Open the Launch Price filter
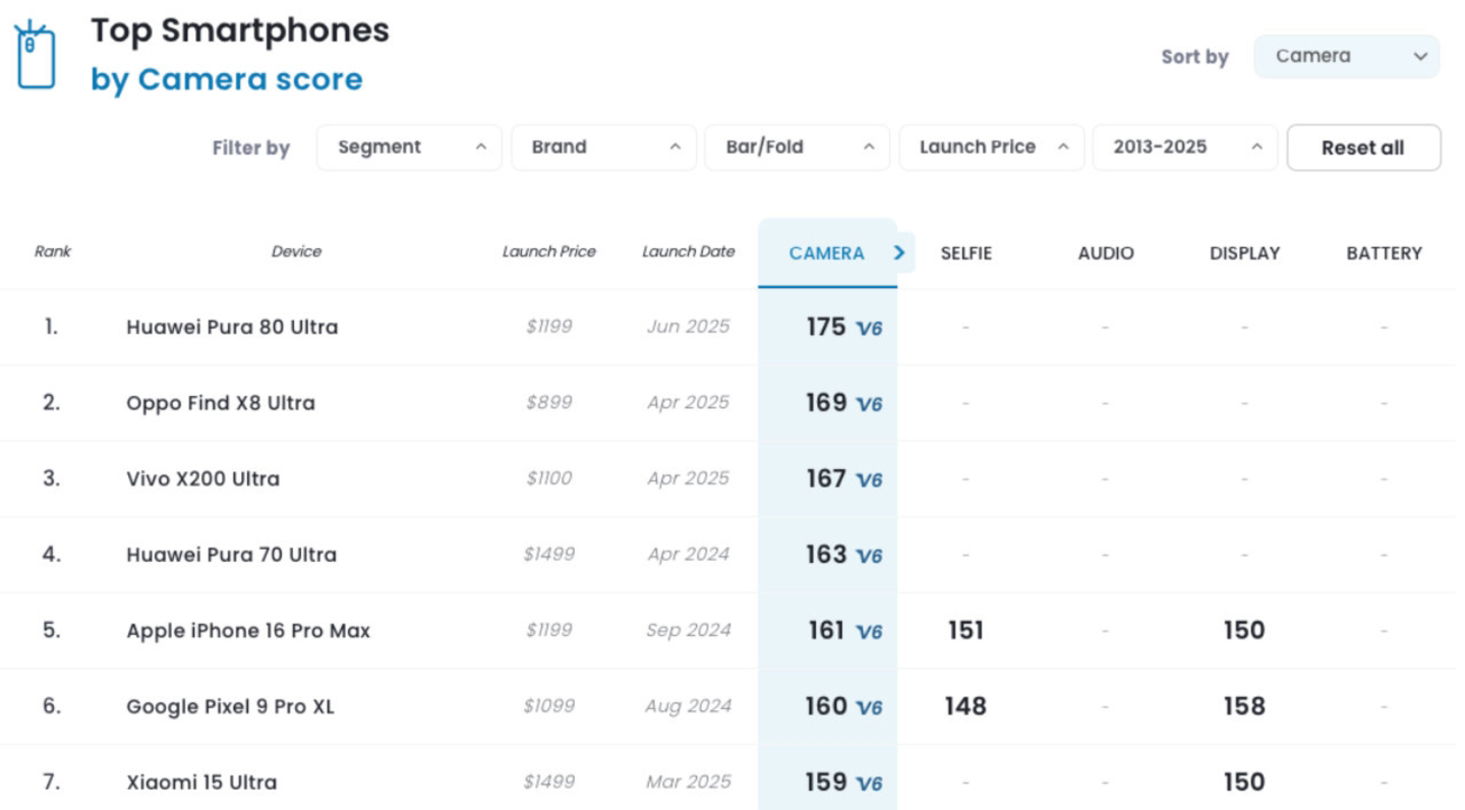The height and width of the screenshot is (810, 1465). 991,148
